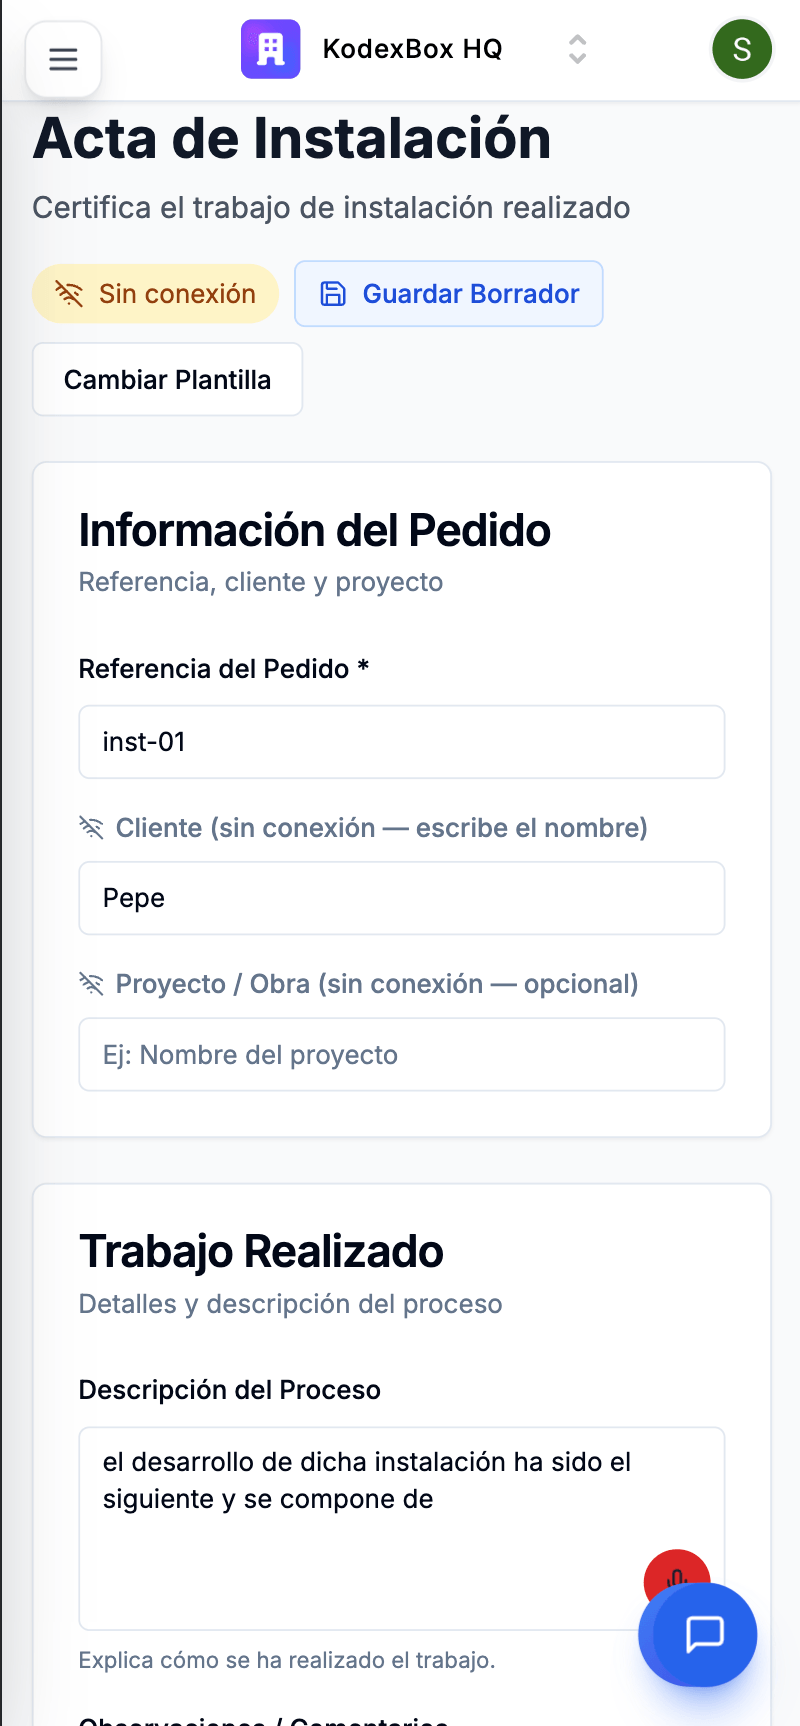Screen dimensions: 800x1726
Task: Click the KodexBox HQ logo icon
Action: 270,48
